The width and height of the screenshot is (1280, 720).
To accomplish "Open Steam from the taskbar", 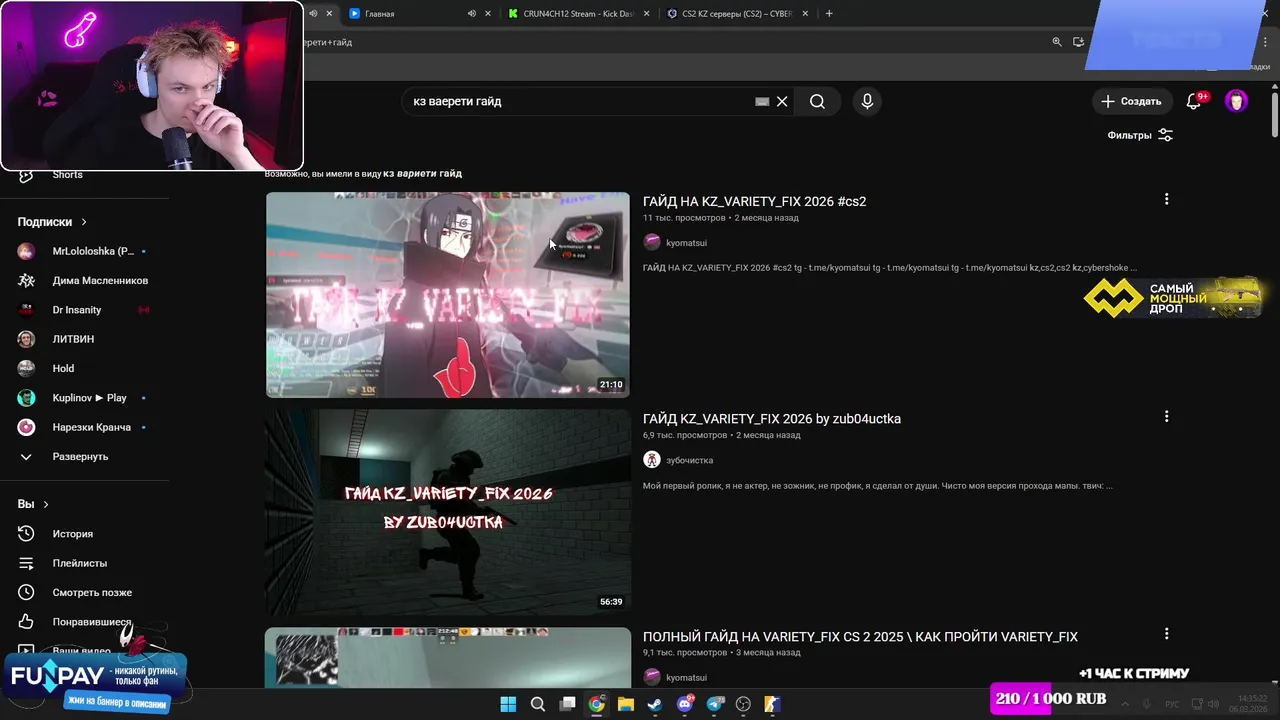I will coord(655,704).
